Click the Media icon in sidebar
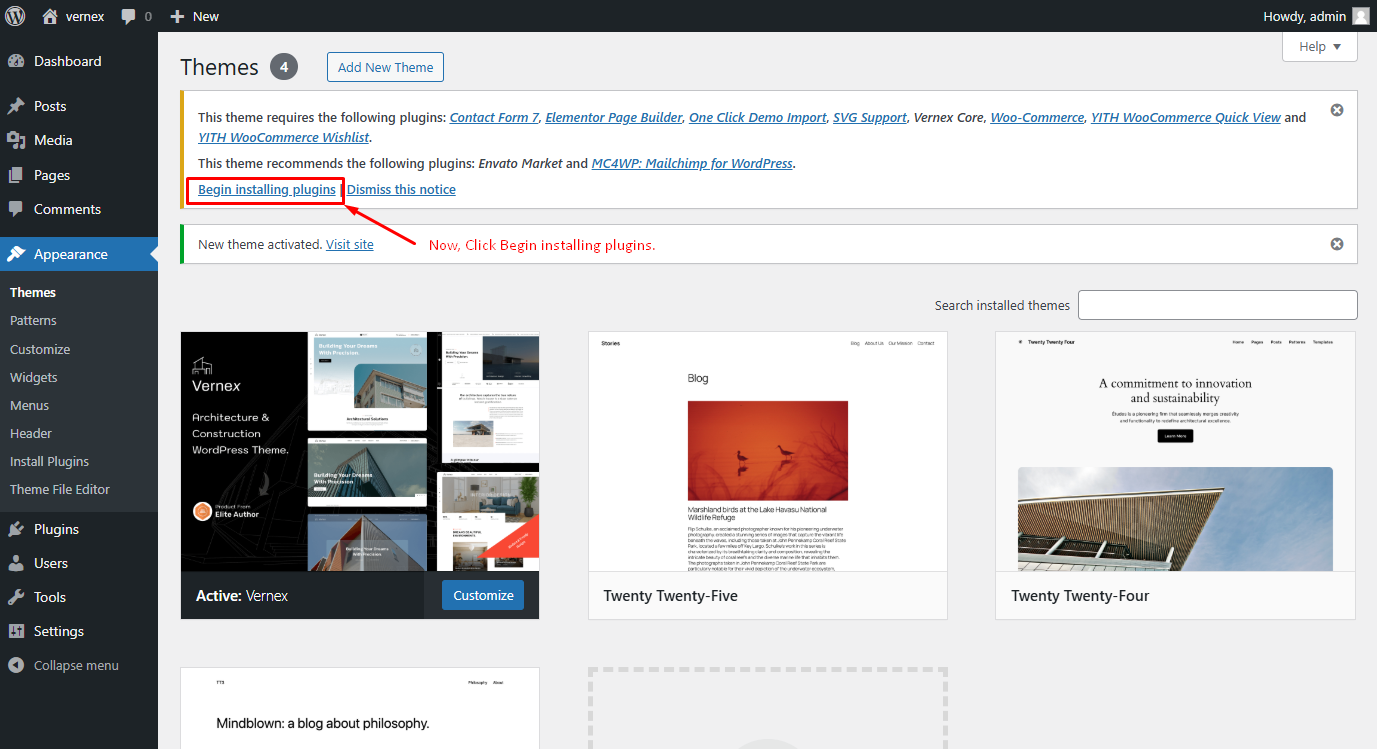The width and height of the screenshot is (1377, 749). tap(16, 140)
